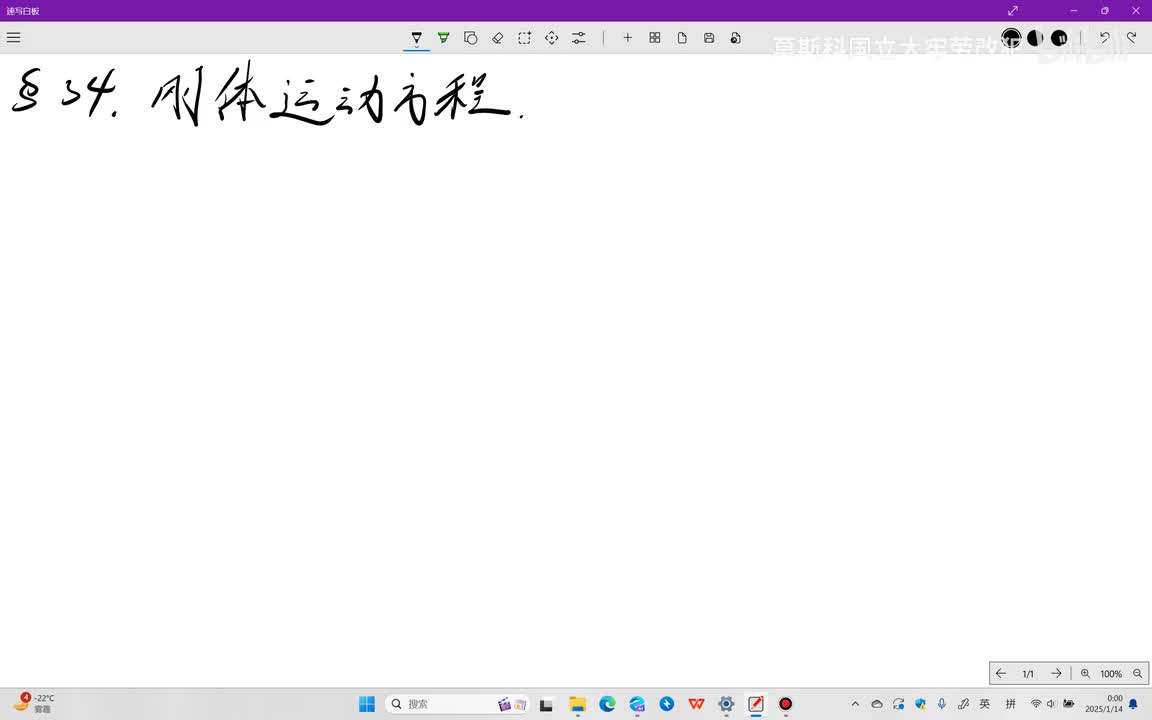Open the clock showing 2025/1/14
Screen dimensions: 1152x720
point(1104,704)
